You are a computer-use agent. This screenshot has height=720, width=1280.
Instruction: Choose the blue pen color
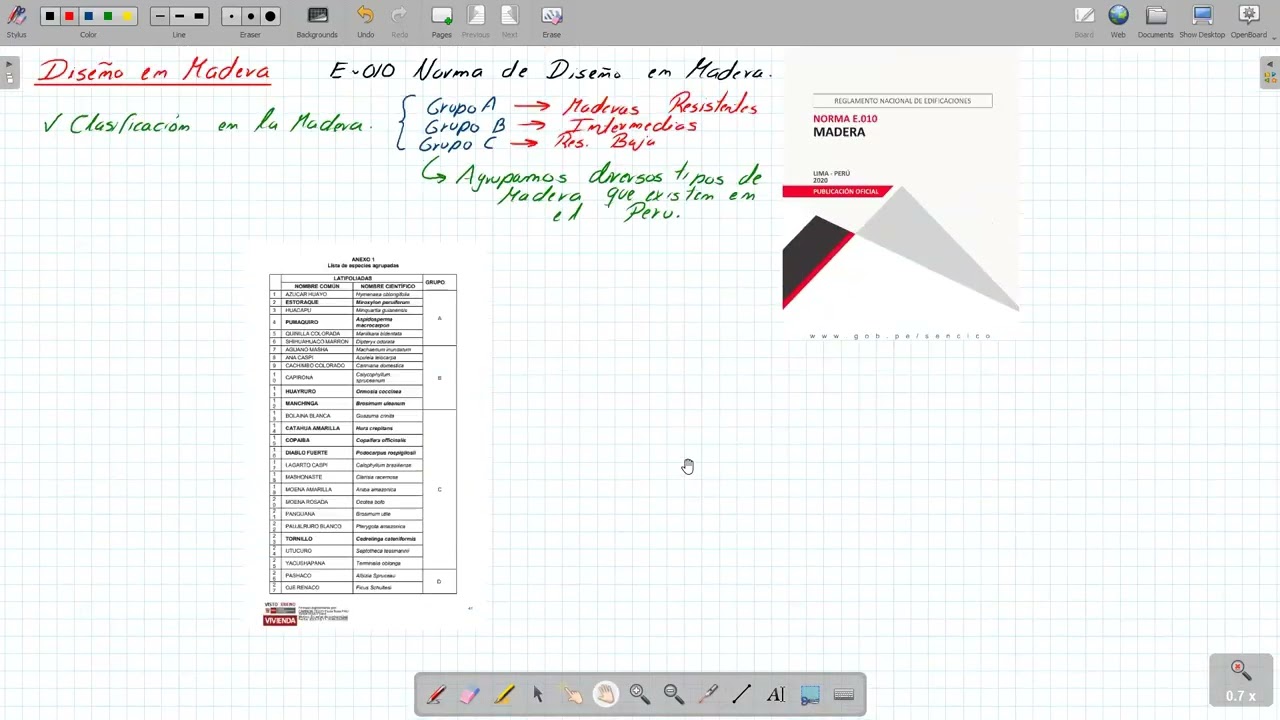coord(88,16)
